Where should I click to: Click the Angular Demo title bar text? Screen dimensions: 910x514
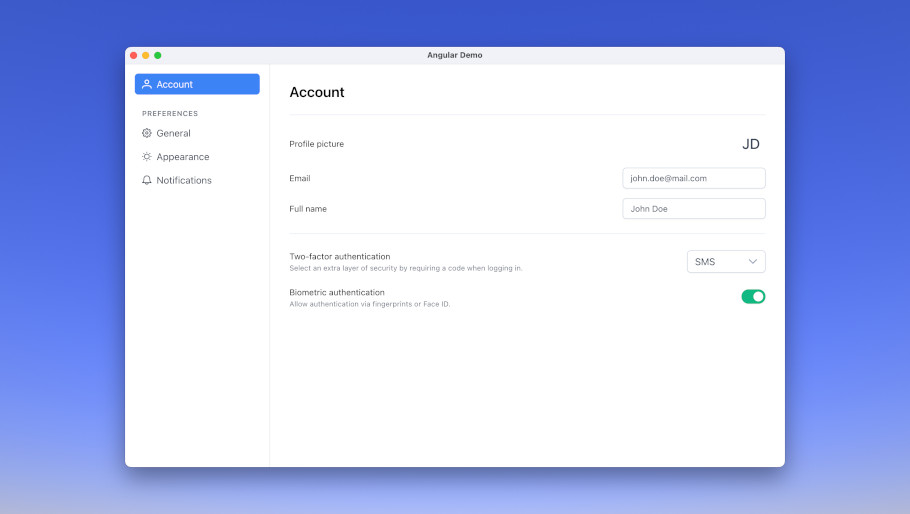455,55
